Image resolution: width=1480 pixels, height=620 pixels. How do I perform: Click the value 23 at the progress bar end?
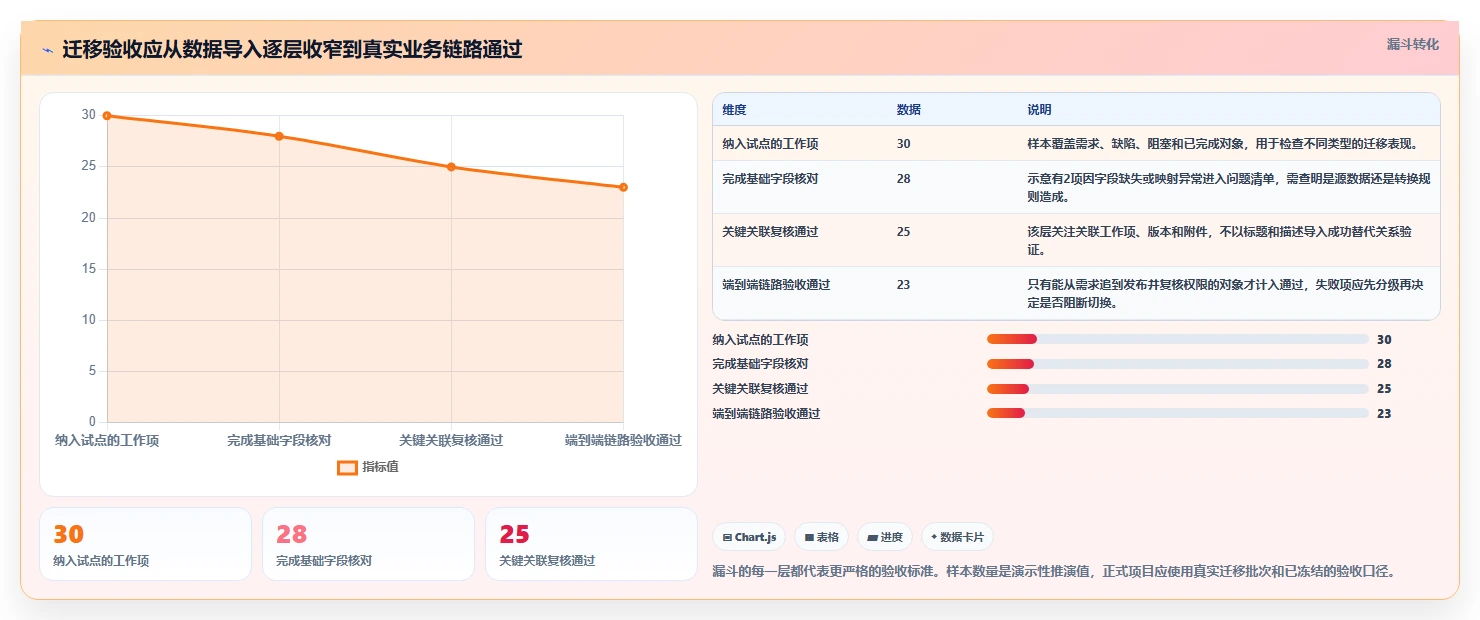(x=1384, y=414)
